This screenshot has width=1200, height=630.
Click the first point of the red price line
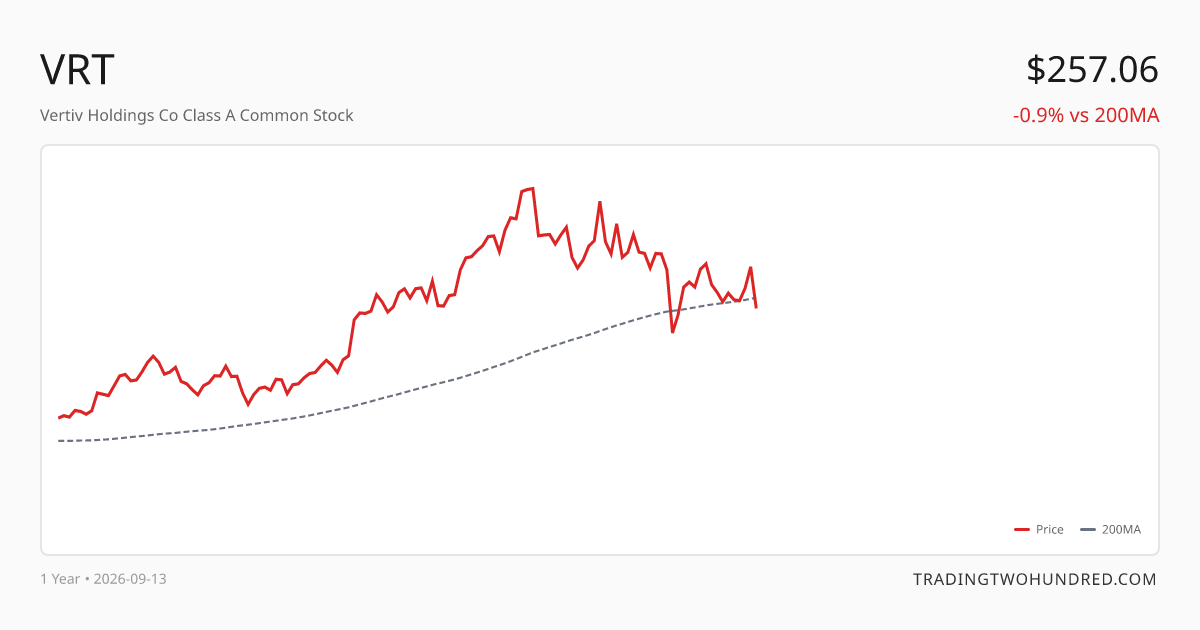pyautogui.click(x=59, y=418)
